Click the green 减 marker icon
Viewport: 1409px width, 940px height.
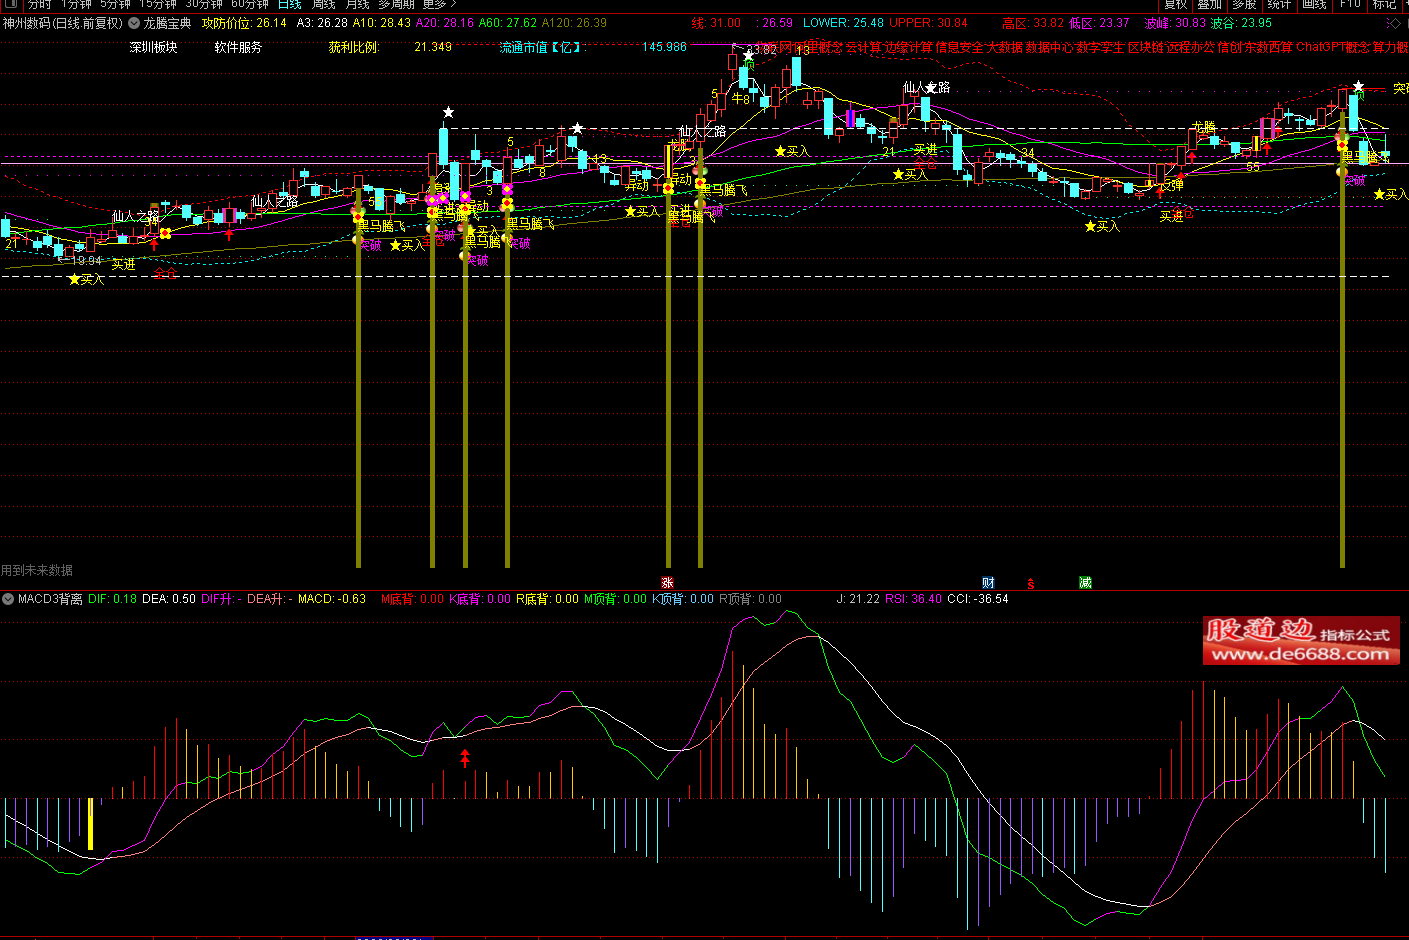(1085, 583)
